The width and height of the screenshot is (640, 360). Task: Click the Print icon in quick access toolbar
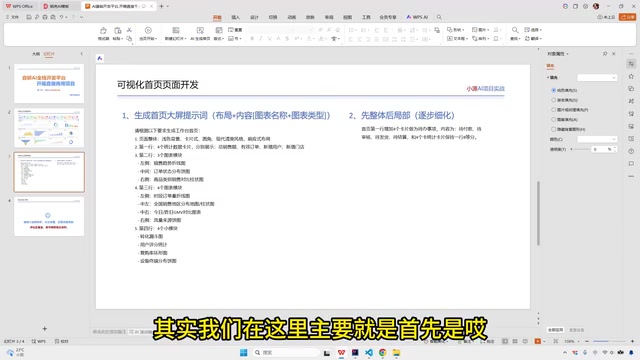coord(45,17)
